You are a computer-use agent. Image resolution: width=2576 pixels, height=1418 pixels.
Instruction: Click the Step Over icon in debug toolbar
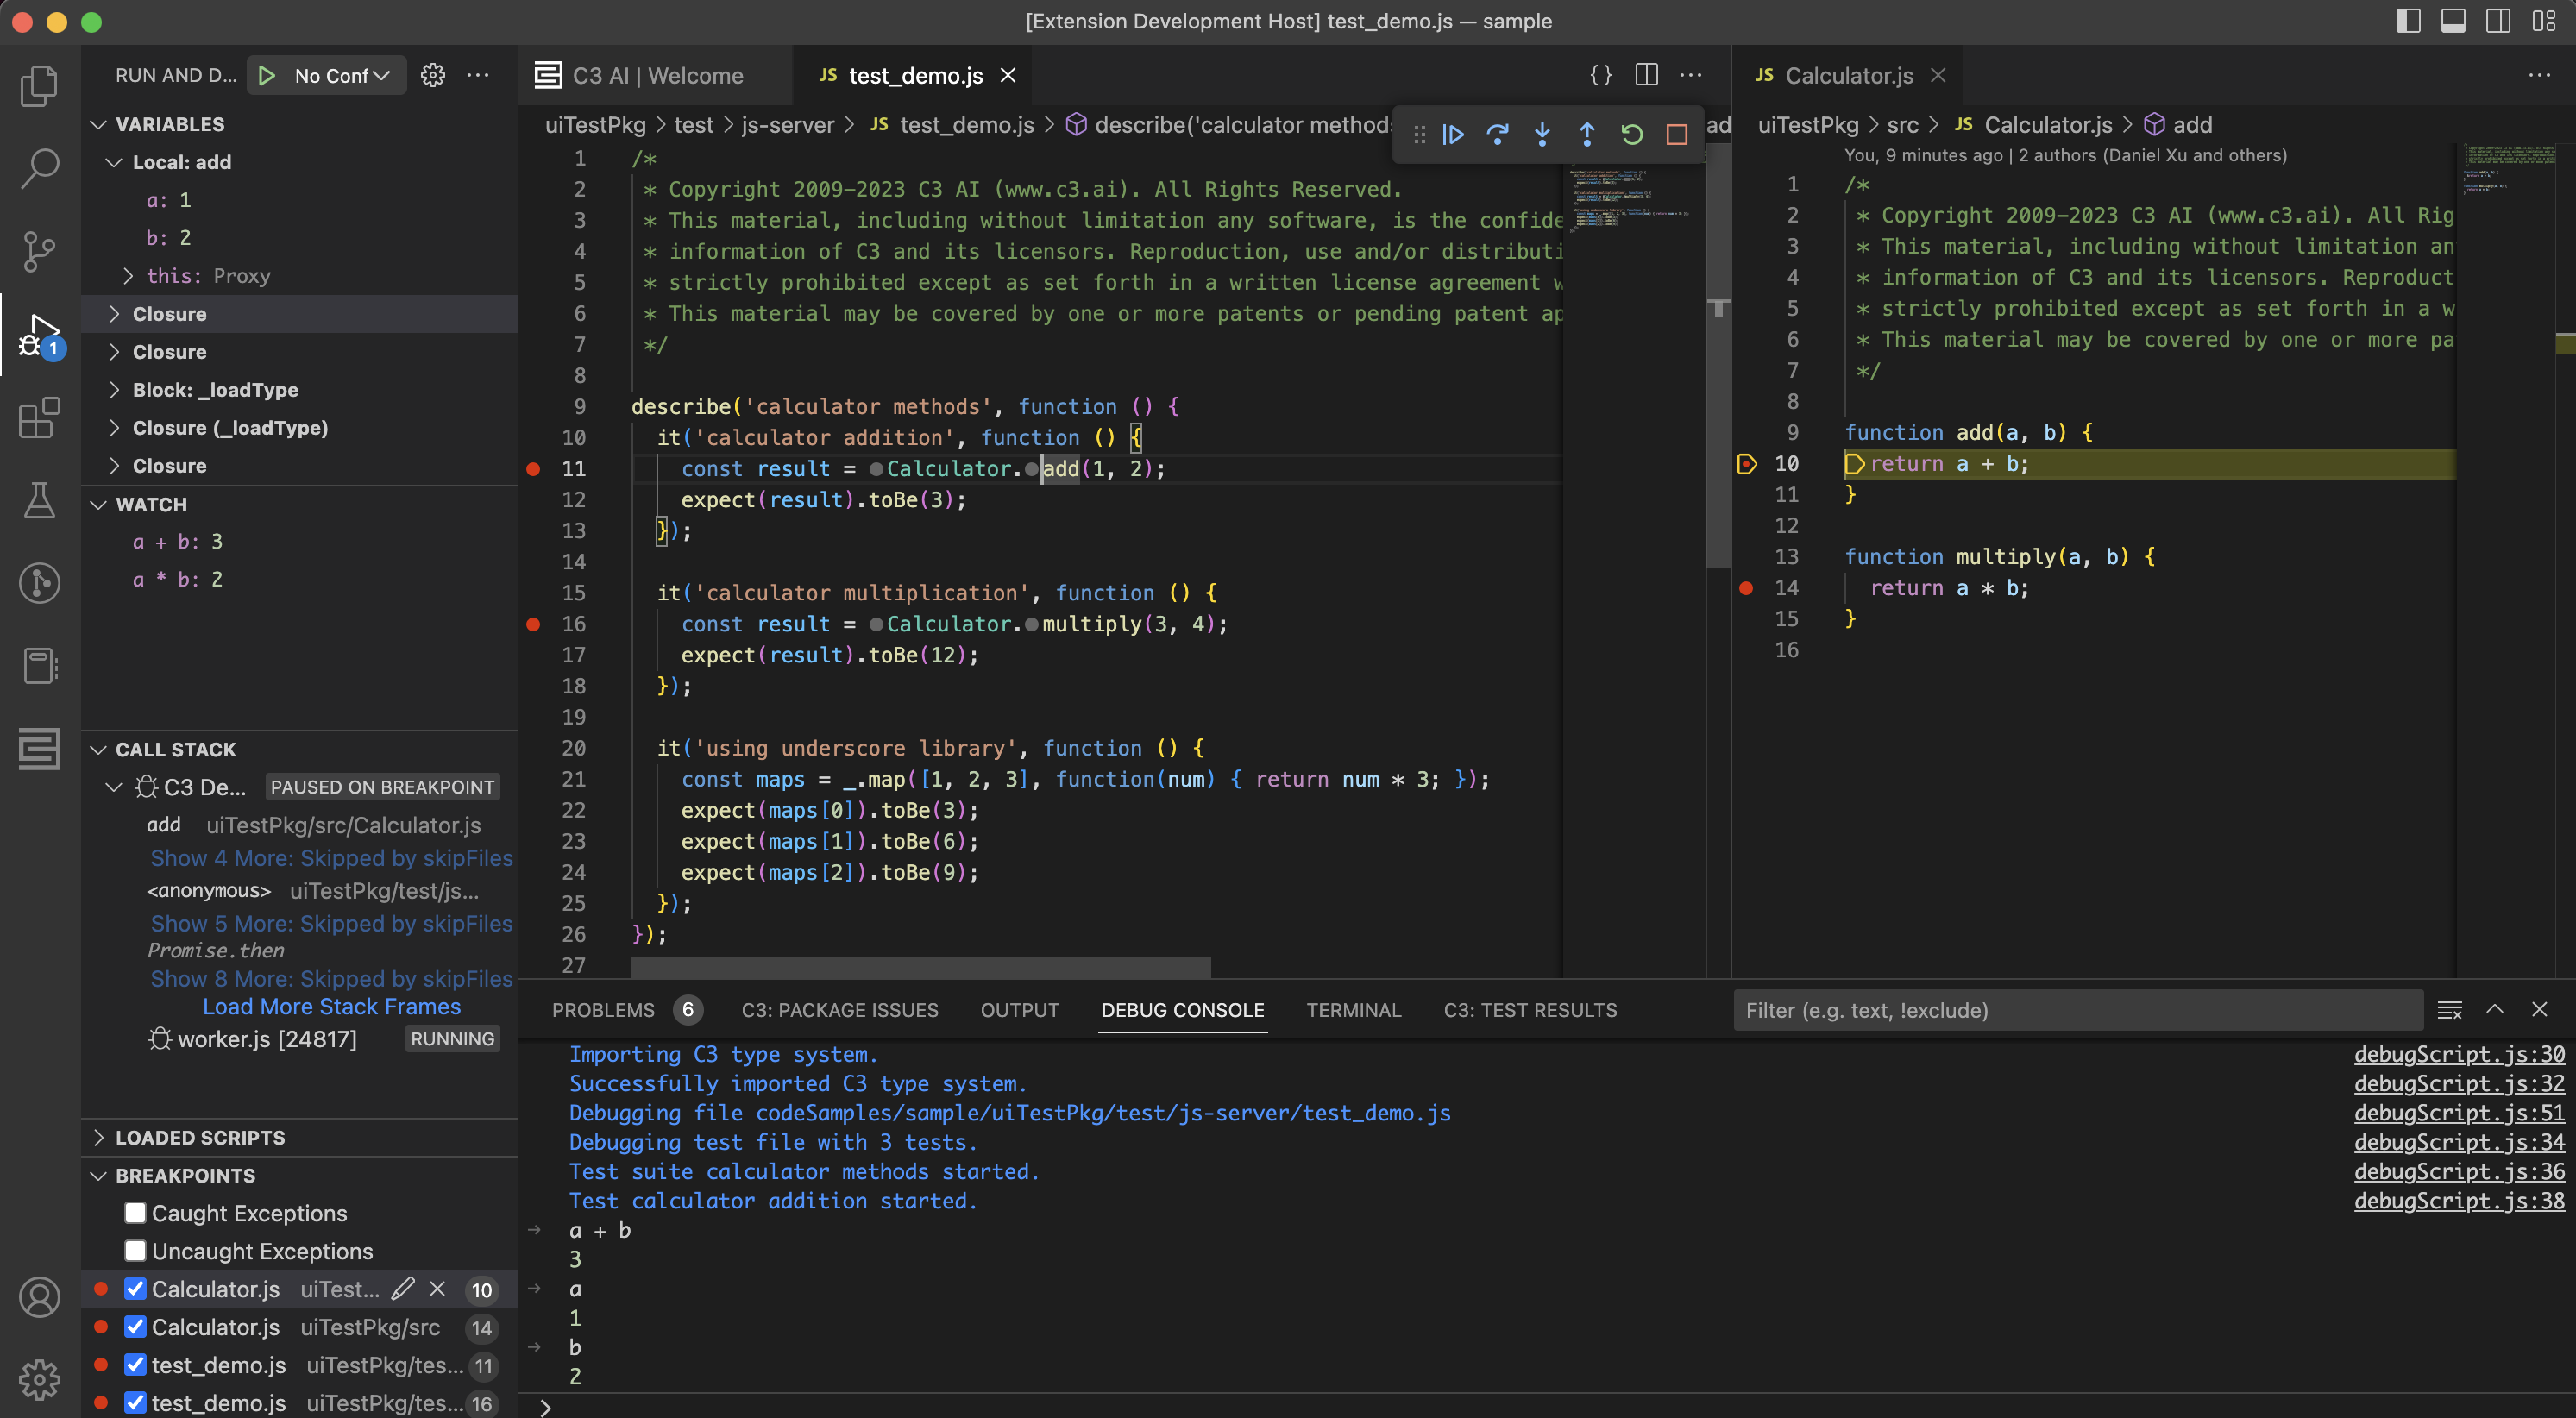(x=1498, y=134)
